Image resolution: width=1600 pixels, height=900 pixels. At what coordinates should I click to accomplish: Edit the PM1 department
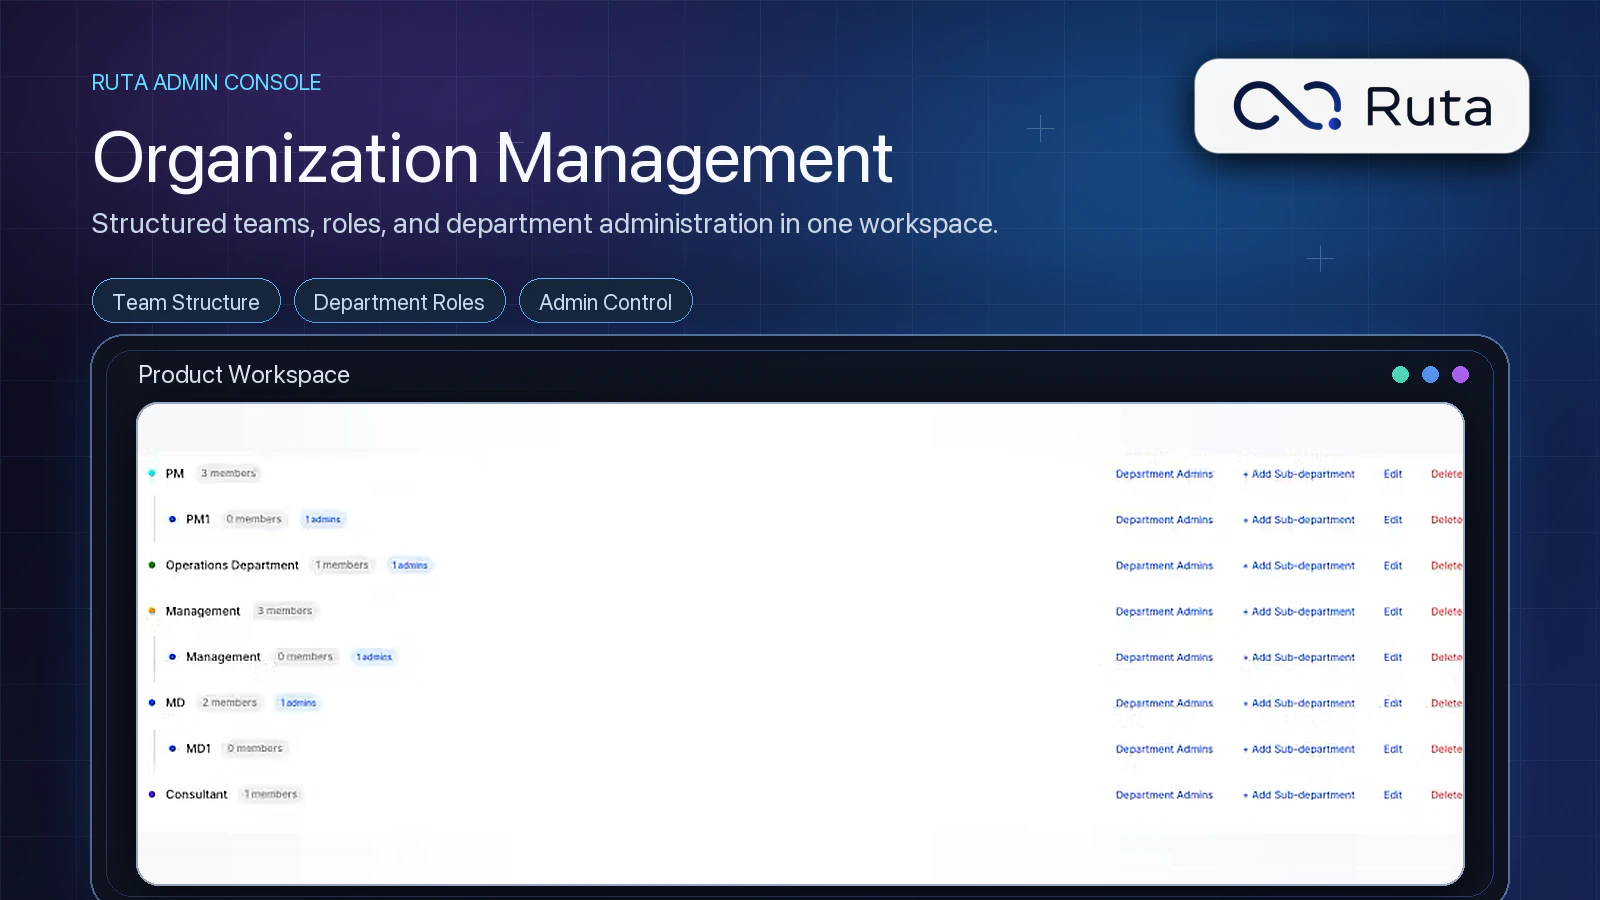(x=1393, y=520)
